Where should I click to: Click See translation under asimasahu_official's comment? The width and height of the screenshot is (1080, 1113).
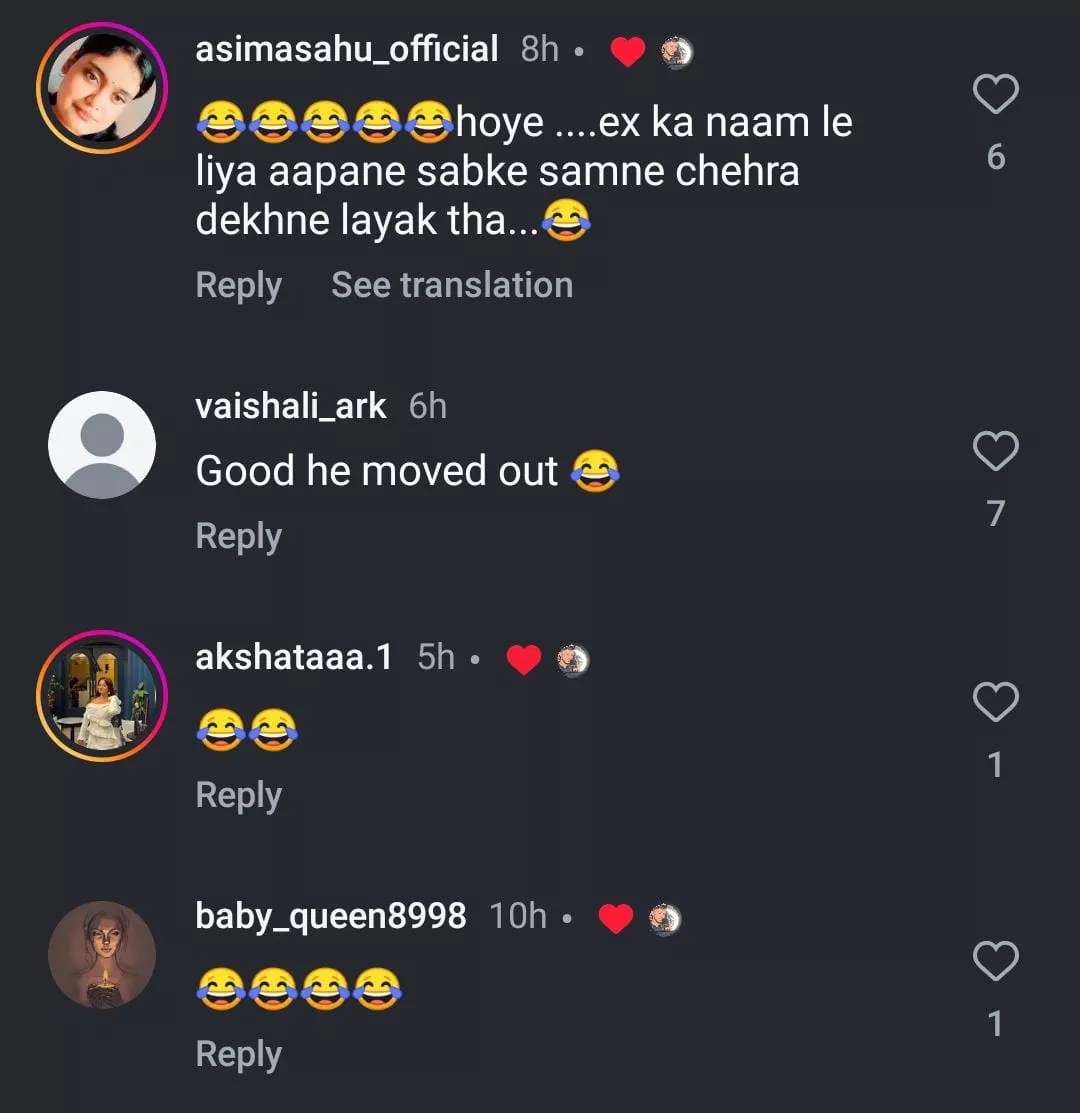452,285
